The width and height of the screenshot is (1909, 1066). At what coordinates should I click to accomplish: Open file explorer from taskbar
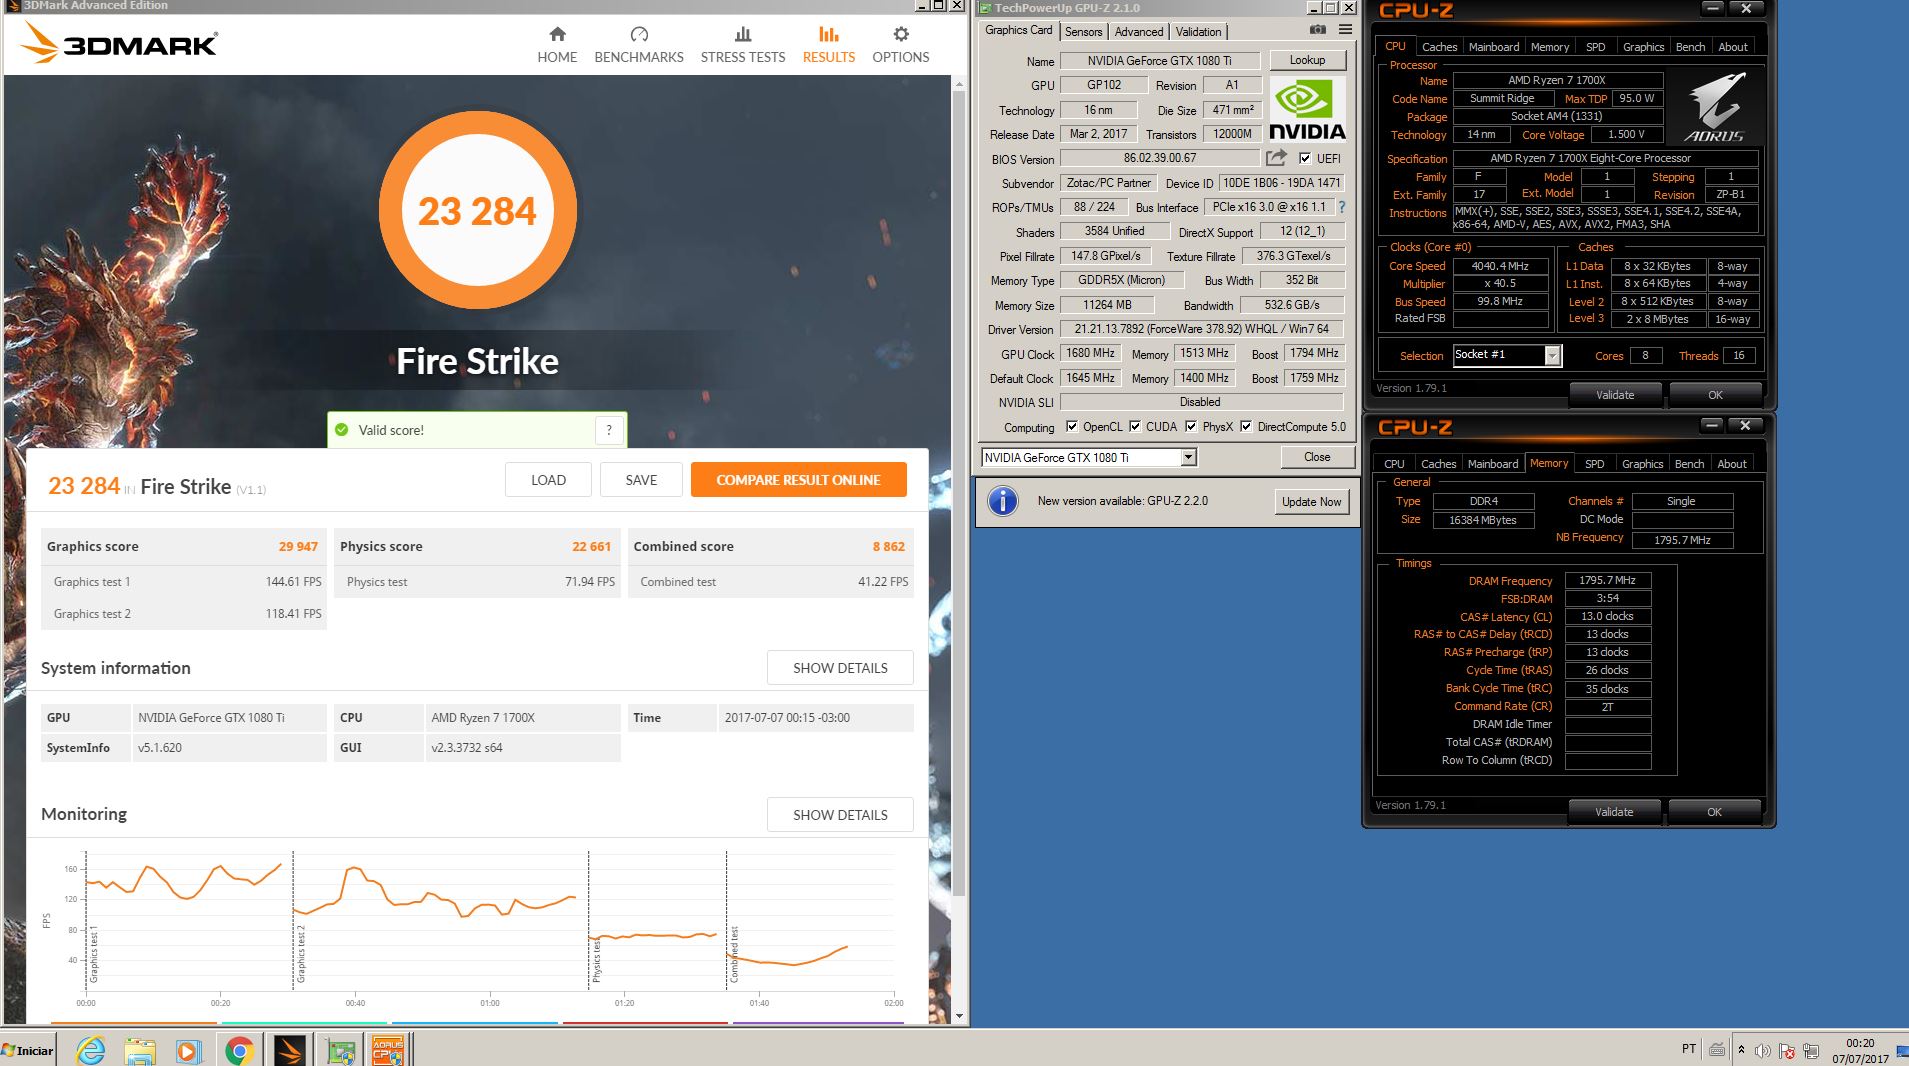140,1050
